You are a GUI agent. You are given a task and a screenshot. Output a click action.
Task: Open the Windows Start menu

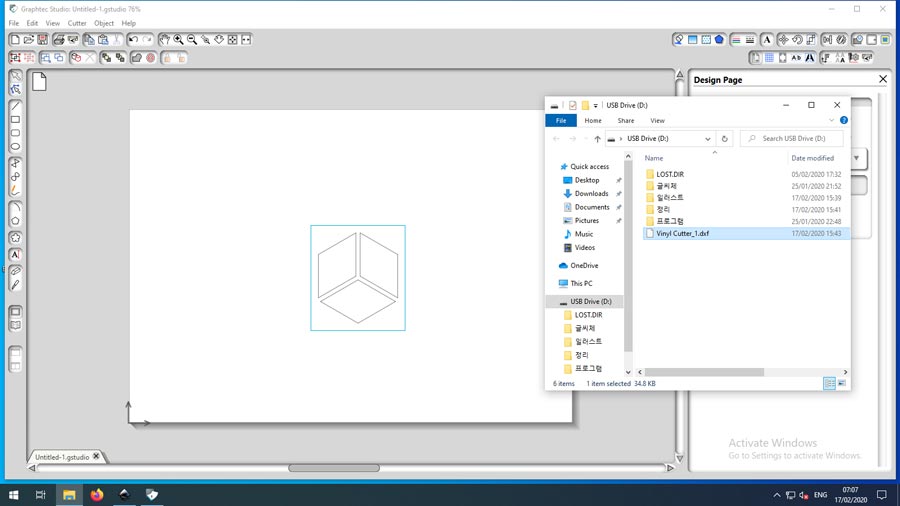click(x=13, y=495)
